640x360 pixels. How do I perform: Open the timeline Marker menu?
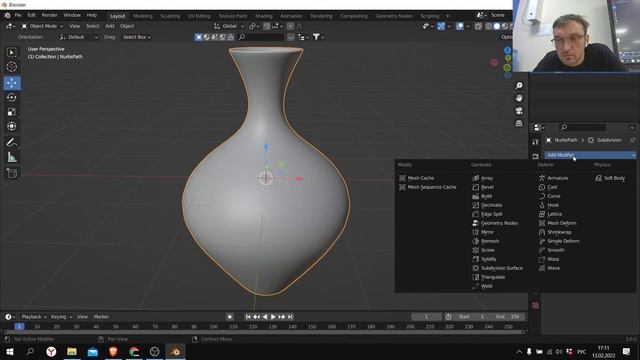pyautogui.click(x=101, y=317)
